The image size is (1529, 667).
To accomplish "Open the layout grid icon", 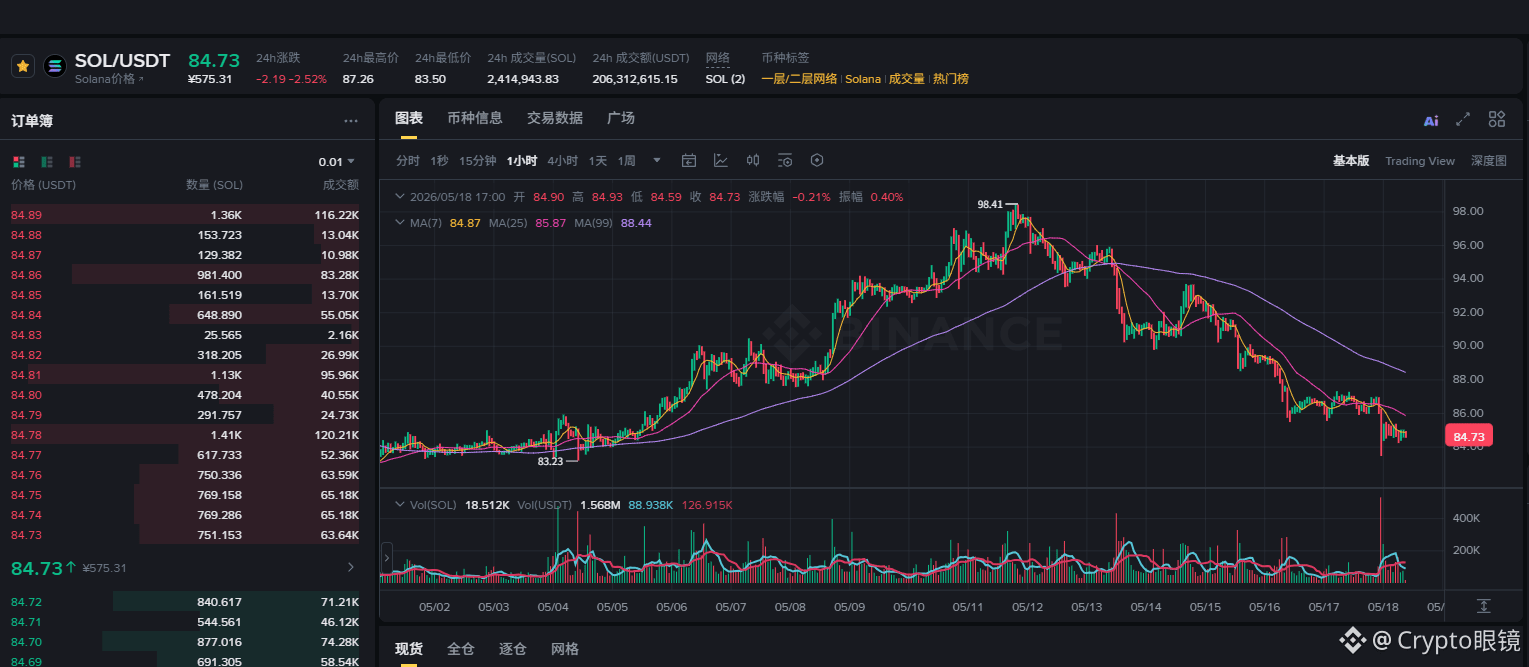I will pyautogui.click(x=1497, y=119).
